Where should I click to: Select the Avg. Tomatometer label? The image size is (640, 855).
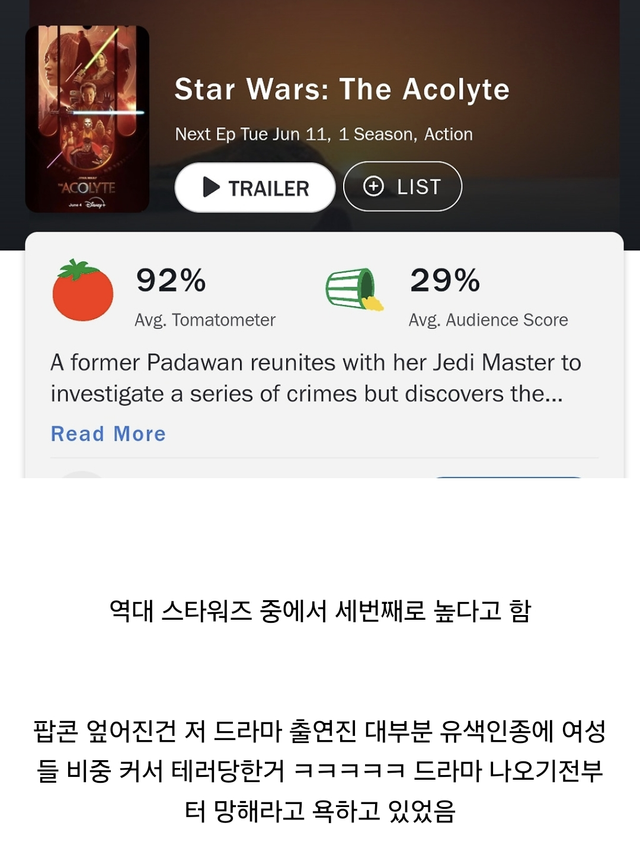click(x=205, y=320)
